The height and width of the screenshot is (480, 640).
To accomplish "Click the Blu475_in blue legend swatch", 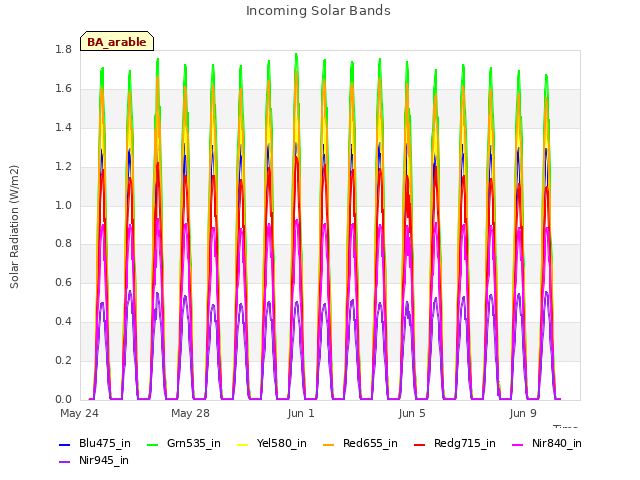I will tap(64, 444).
